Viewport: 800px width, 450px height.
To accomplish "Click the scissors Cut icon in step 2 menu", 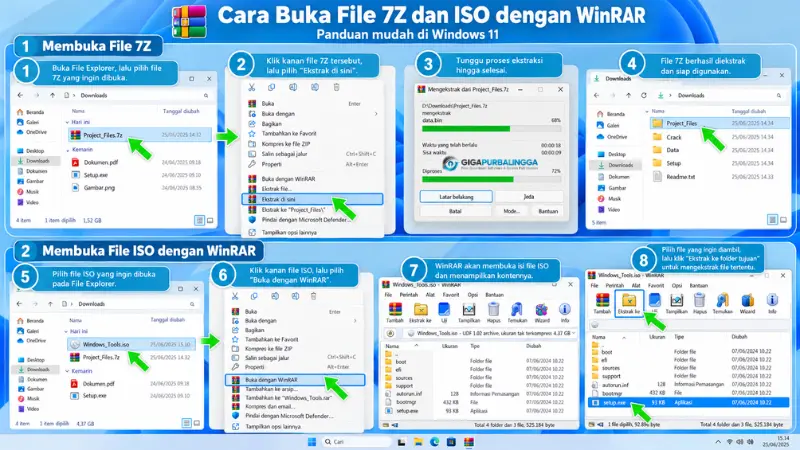I will click(252, 87).
